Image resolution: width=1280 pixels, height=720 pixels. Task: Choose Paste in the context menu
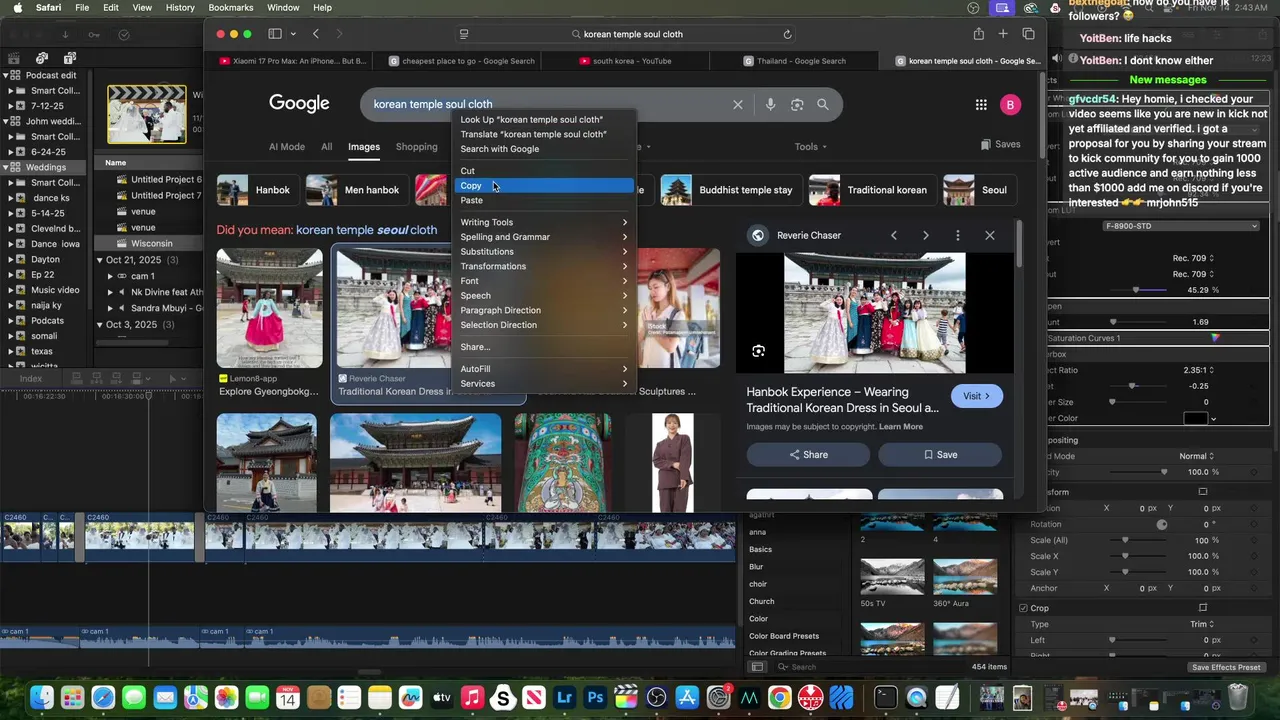pos(545,200)
